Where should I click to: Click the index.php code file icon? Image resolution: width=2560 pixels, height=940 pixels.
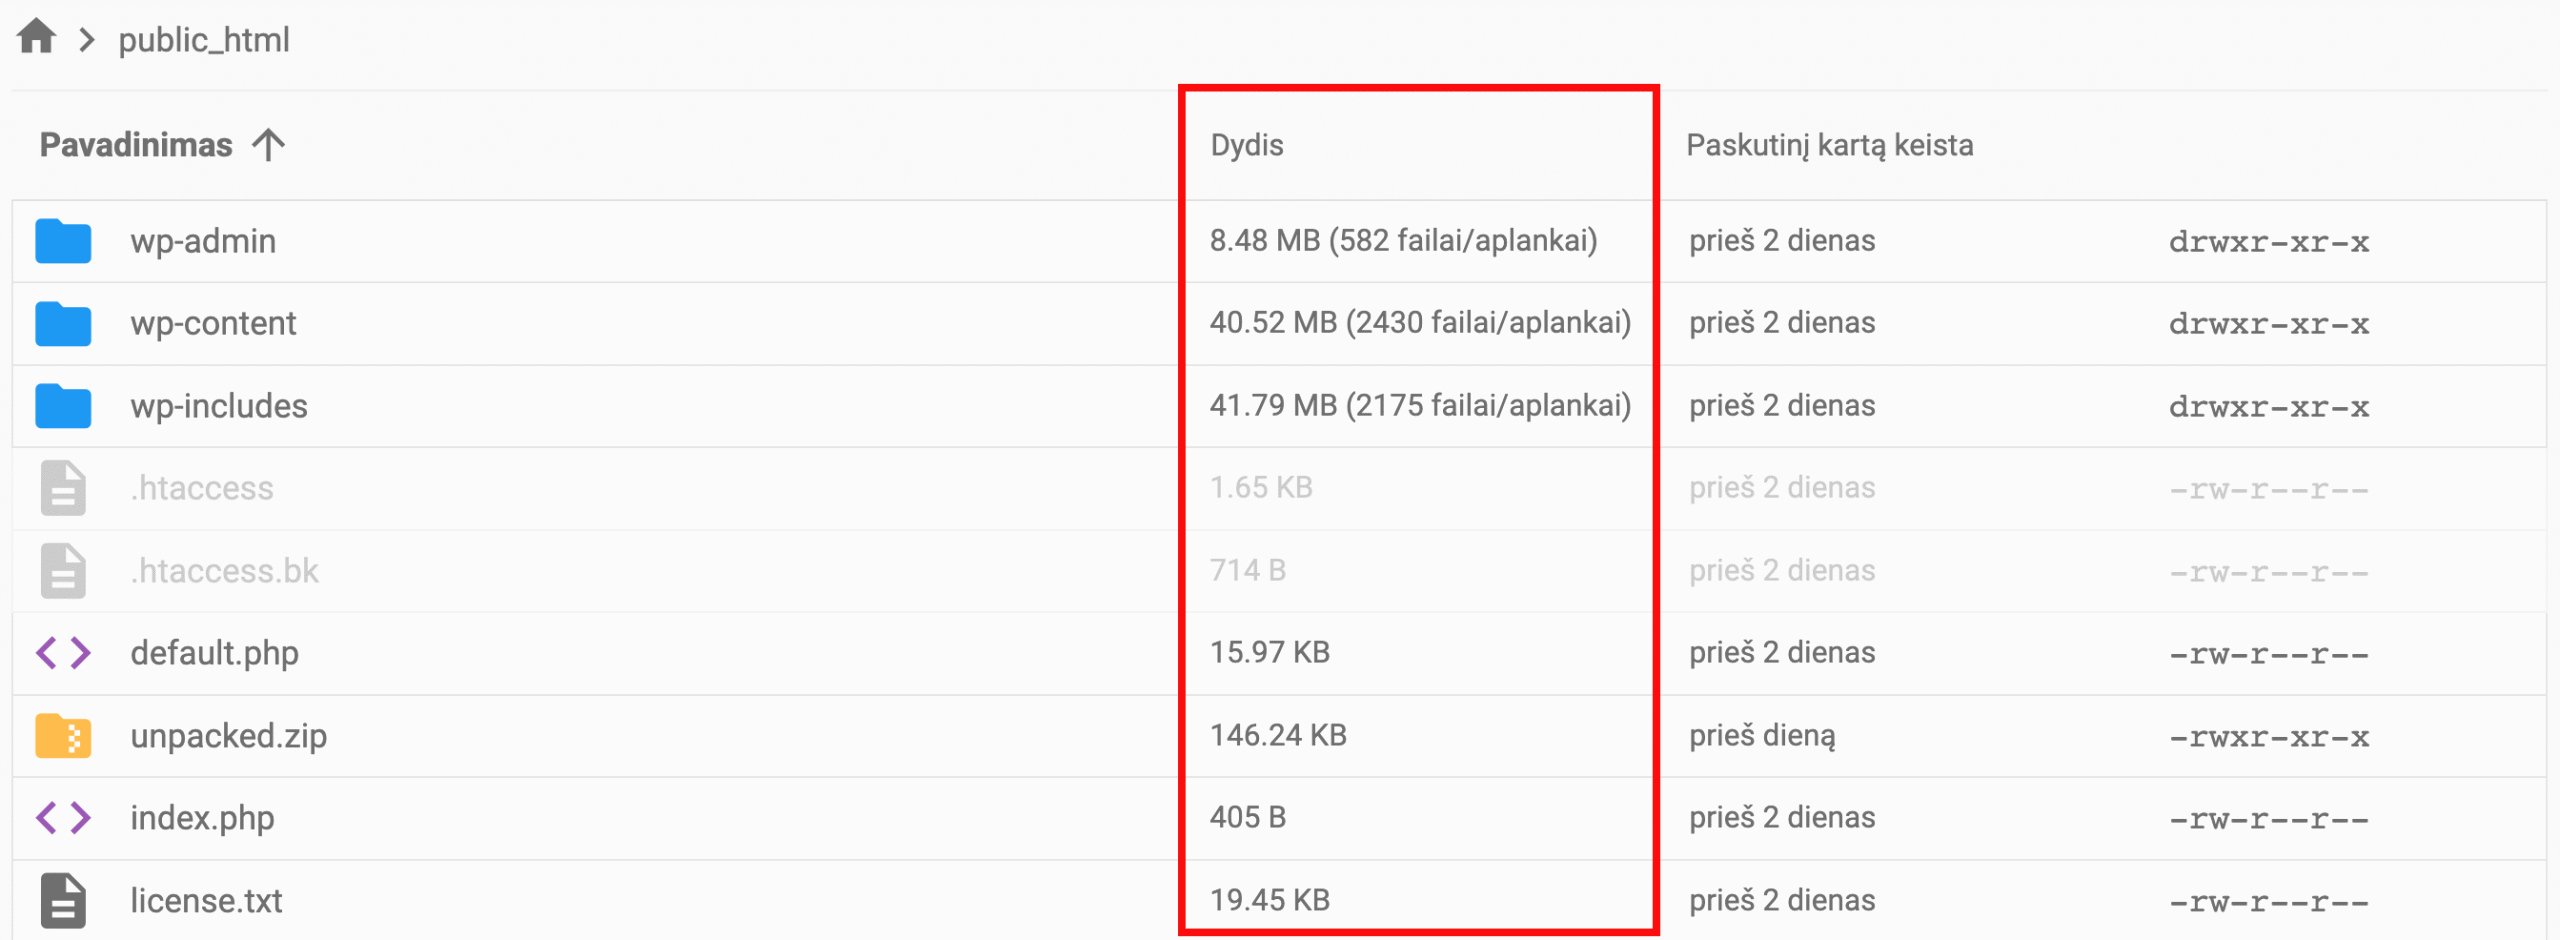[63, 818]
